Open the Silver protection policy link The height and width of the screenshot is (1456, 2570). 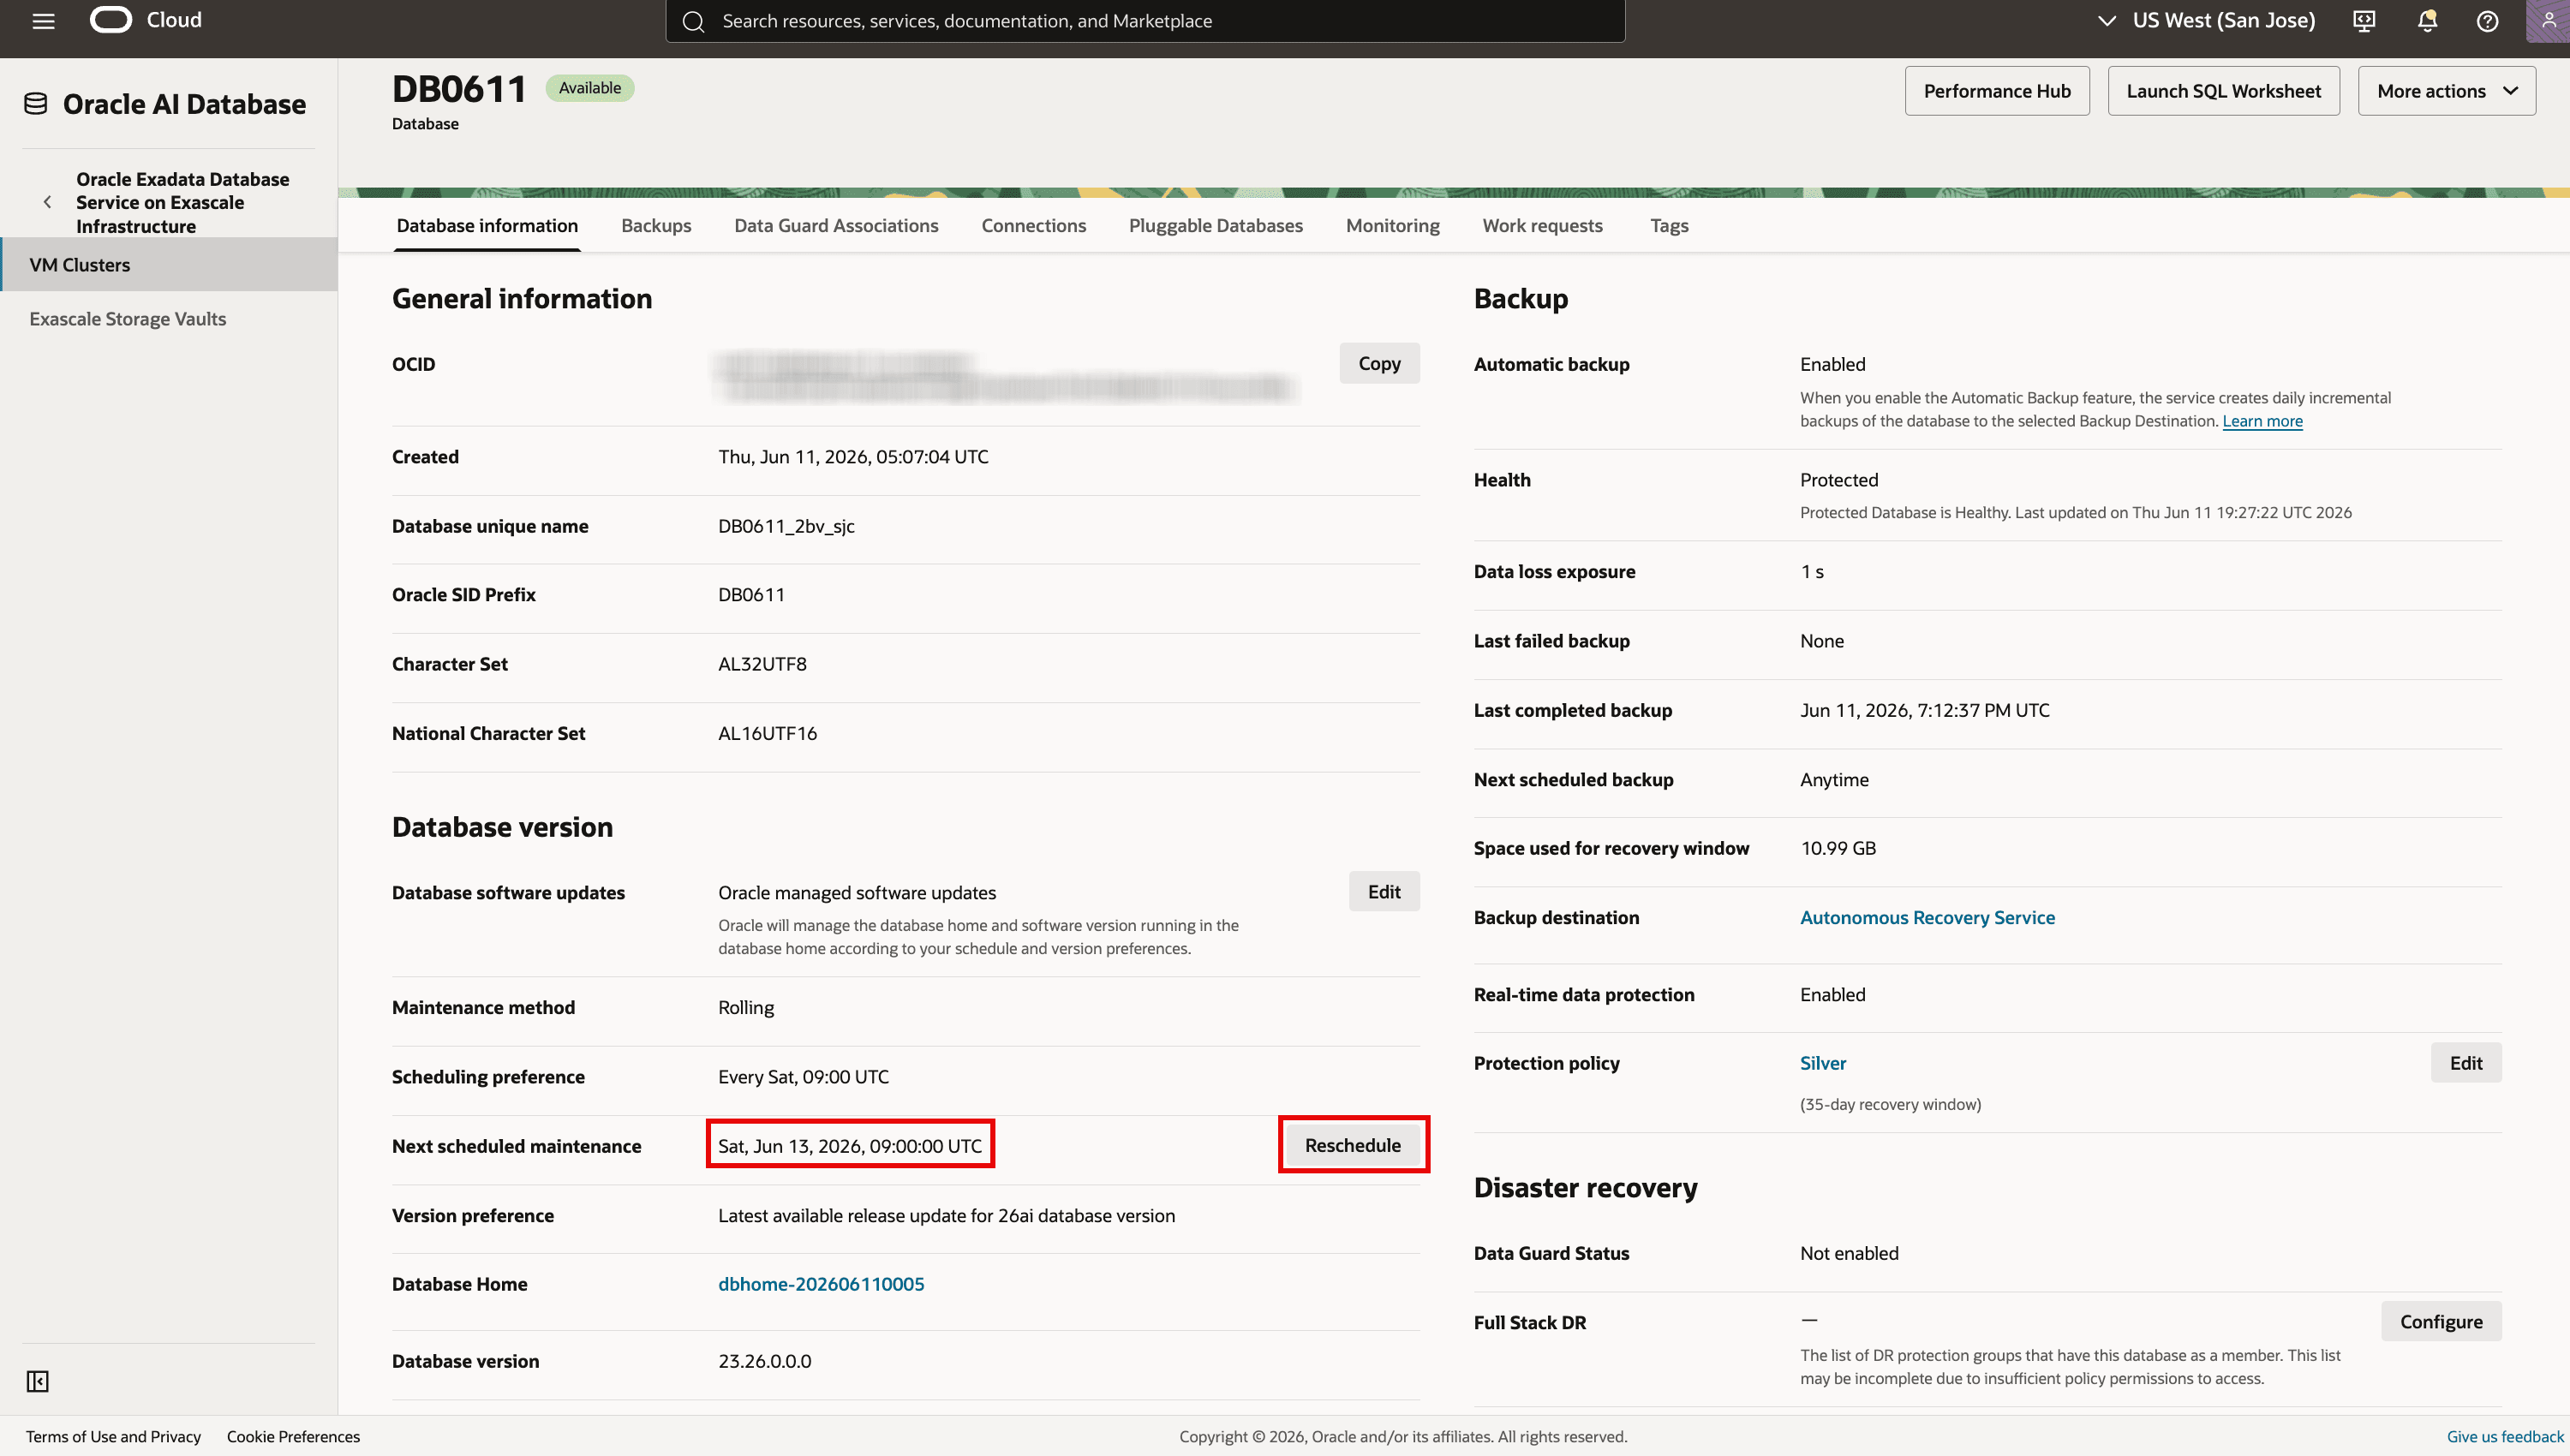(x=1823, y=1063)
